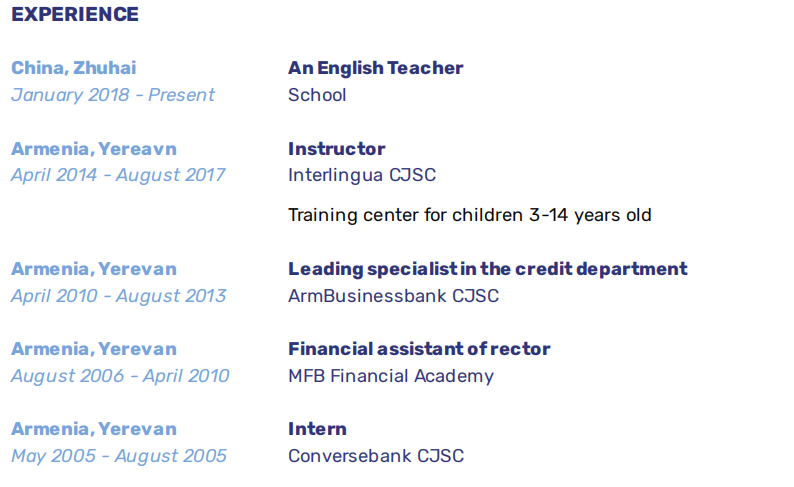Click the Instructor job title
The image size is (794, 487).
click(x=336, y=149)
